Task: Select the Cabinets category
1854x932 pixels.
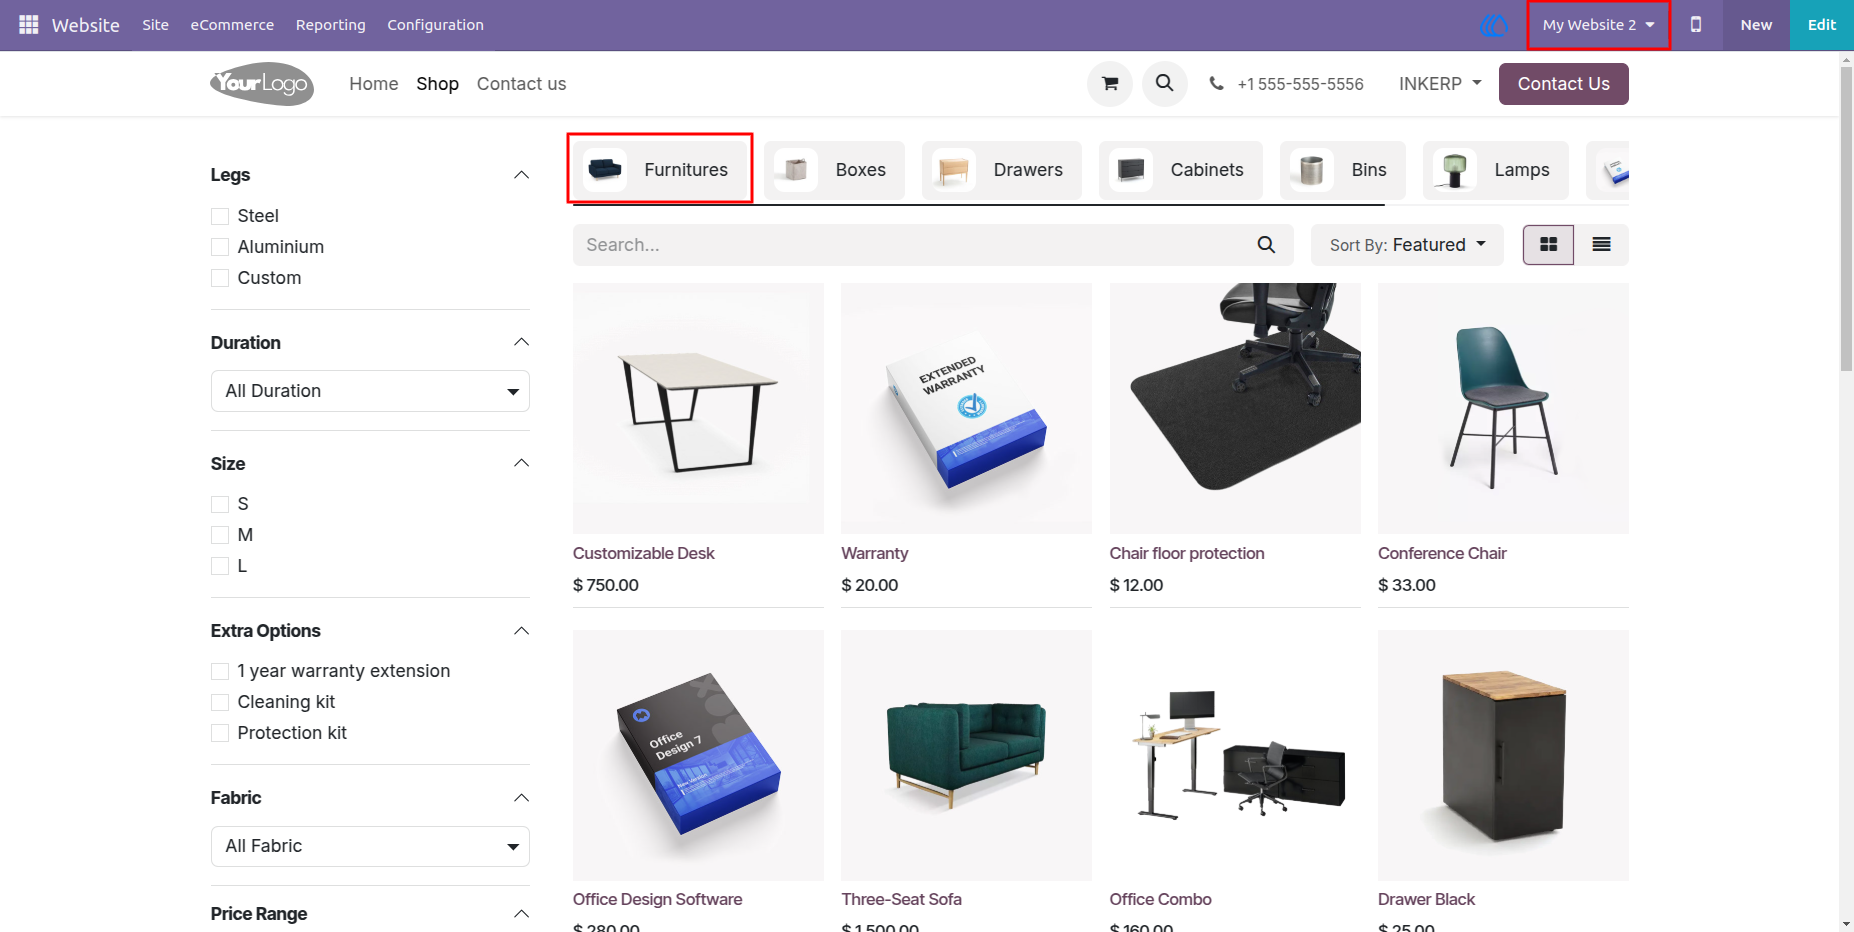Action: pos(1181,170)
